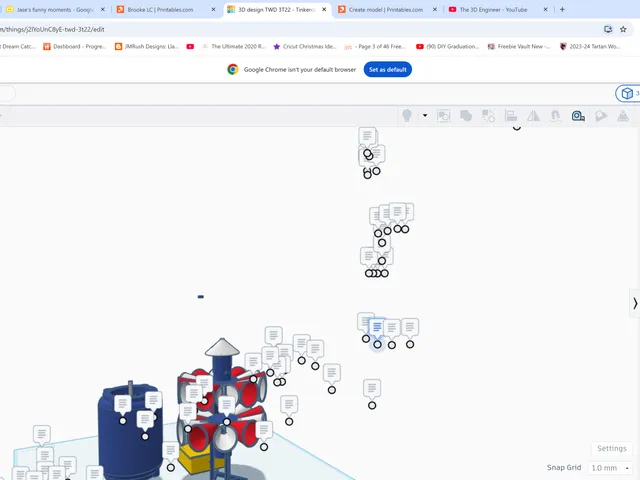
Task: Click the Show all lightbulb icon
Action: pos(407,116)
